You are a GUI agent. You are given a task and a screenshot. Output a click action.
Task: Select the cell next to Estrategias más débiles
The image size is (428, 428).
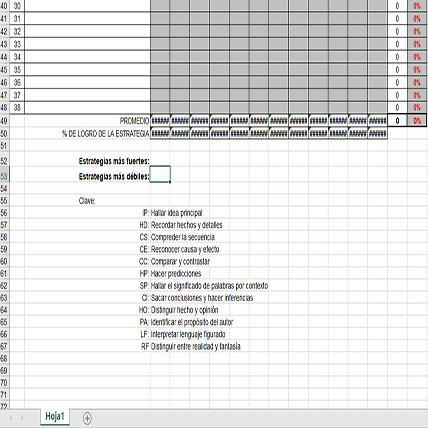[160, 174]
